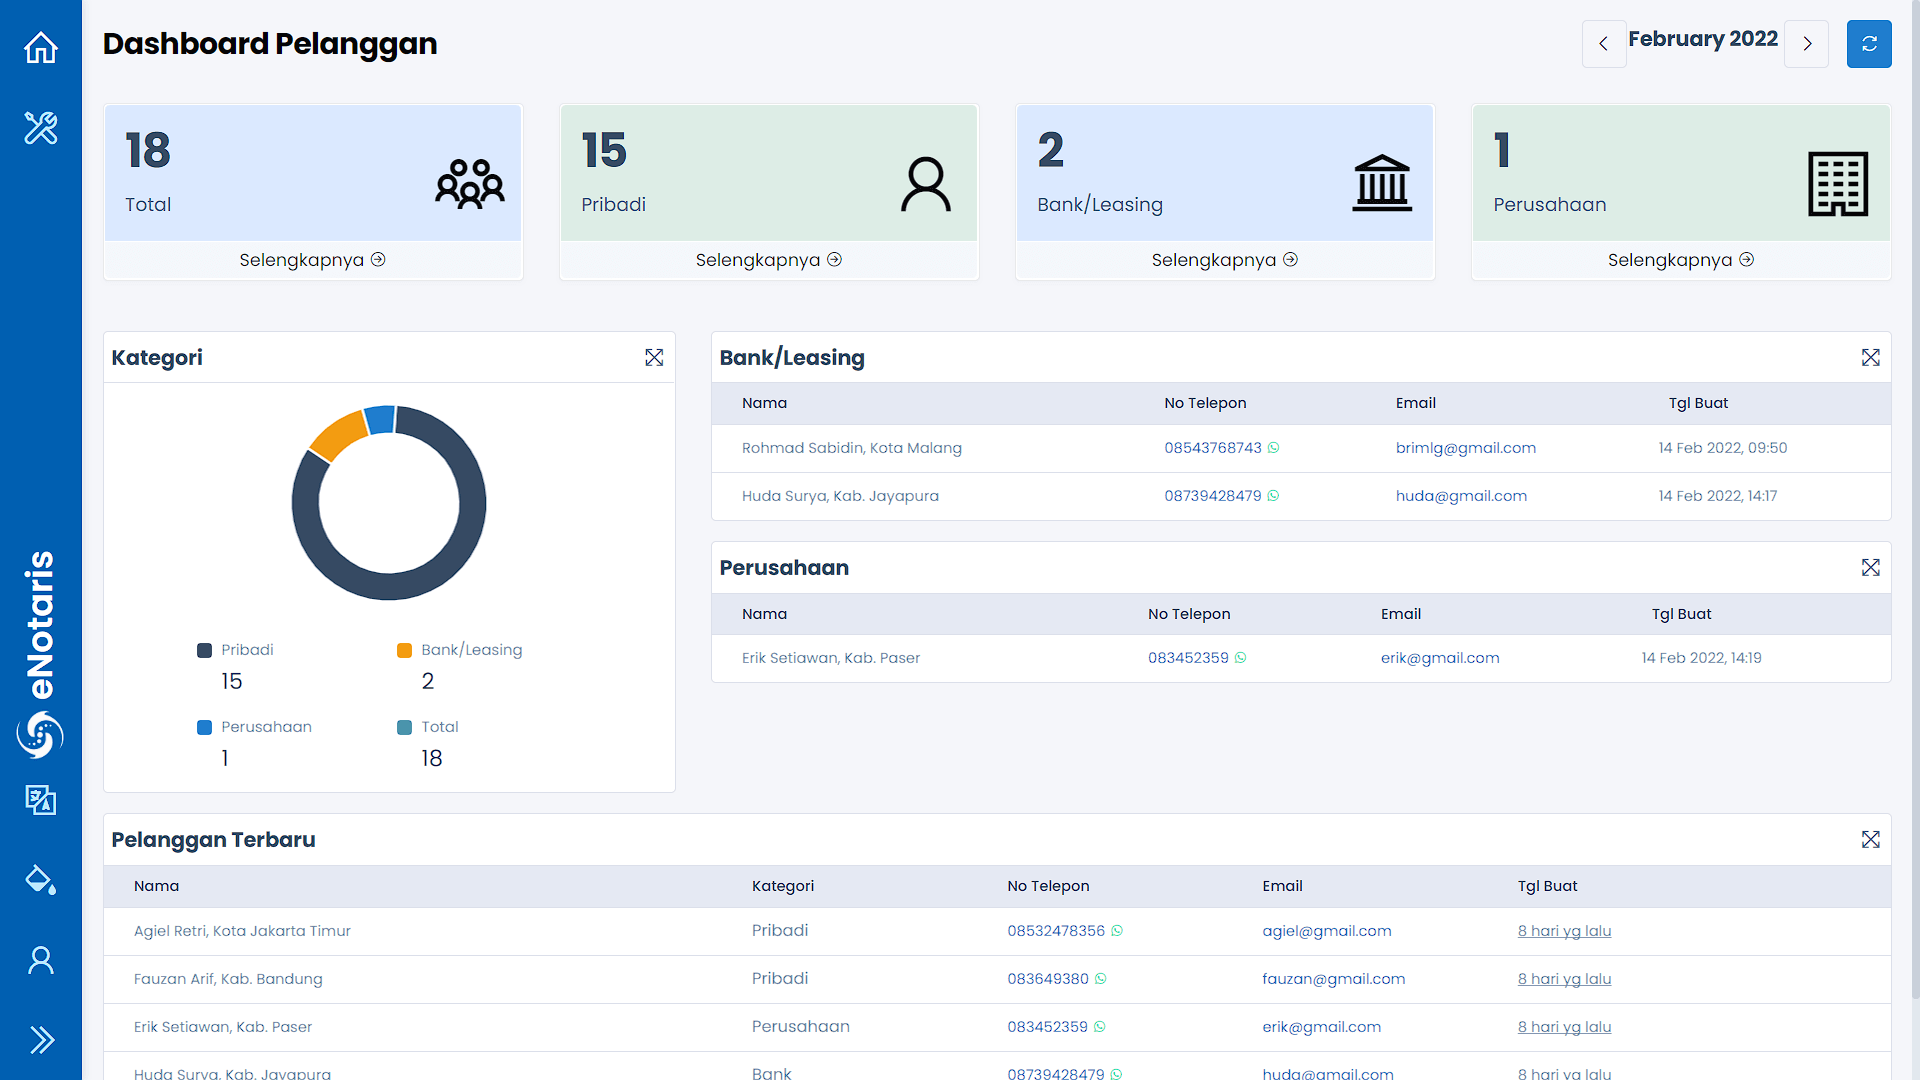The width and height of the screenshot is (1920, 1080).
Task: Toggle Perusahaan legend swatch in chart
Action: pyautogui.click(x=204, y=728)
